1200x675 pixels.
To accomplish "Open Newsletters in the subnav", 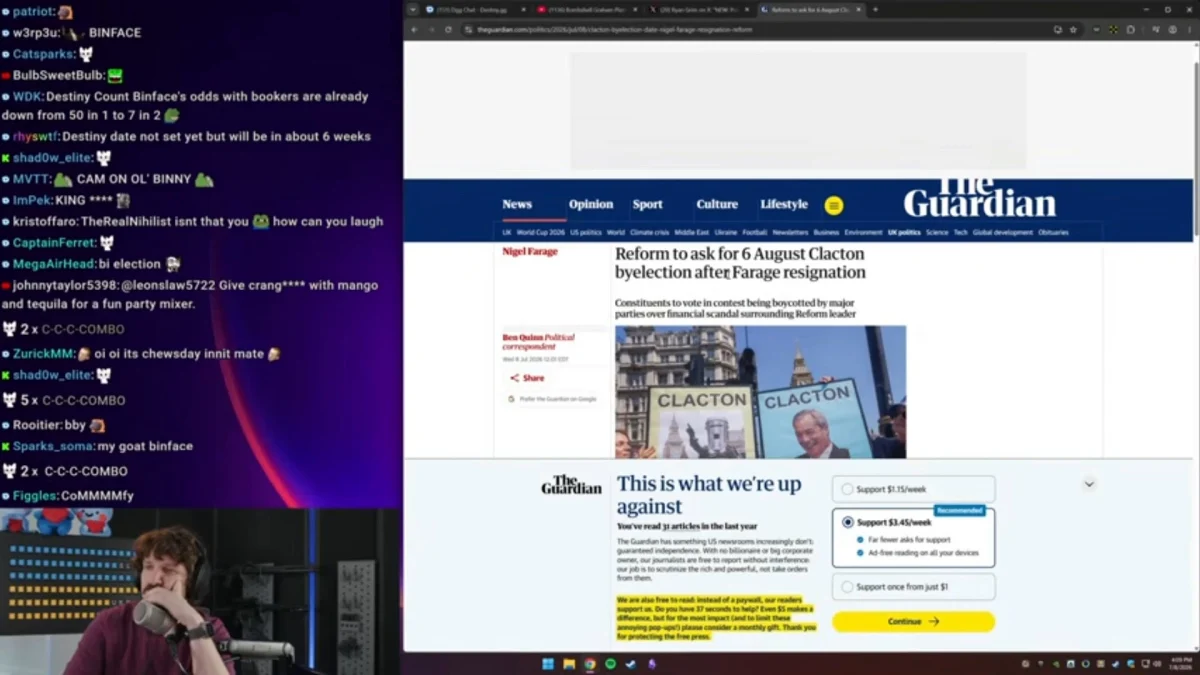I will (x=790, y=232).
